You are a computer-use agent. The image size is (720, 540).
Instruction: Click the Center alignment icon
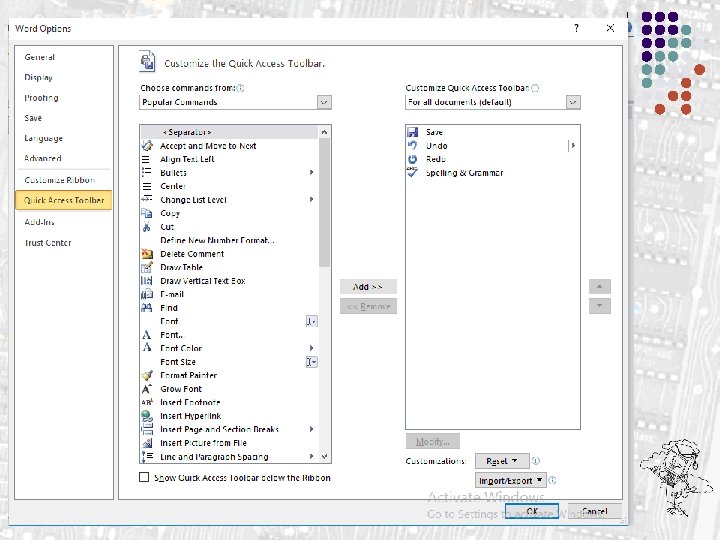pos(147,186)
